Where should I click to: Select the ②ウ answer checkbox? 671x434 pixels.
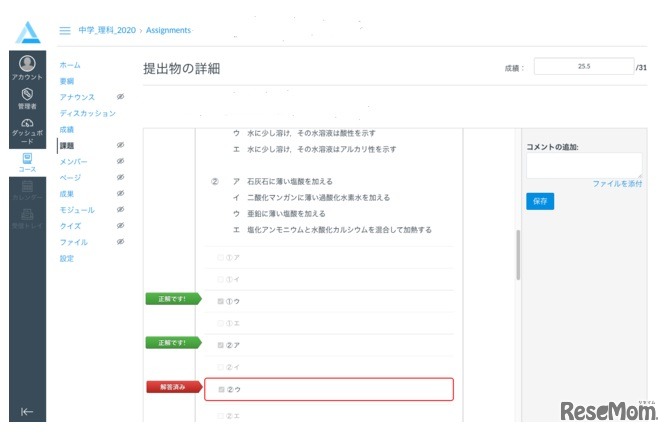tap(221, 389)
